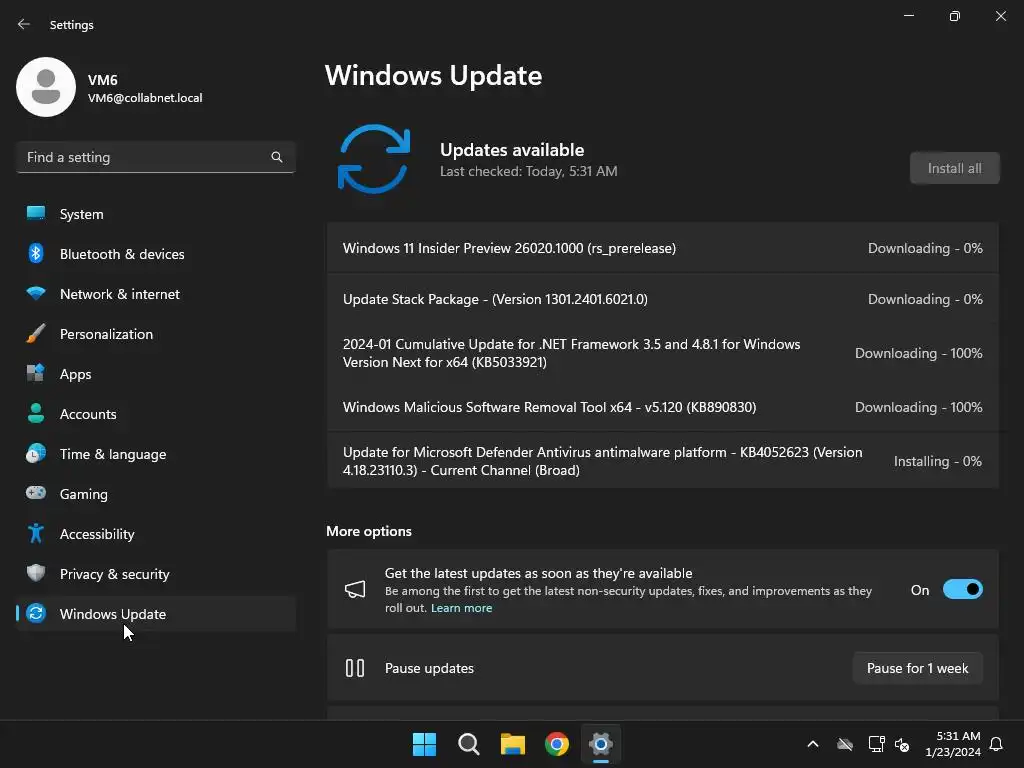Viewport: 1024px width, 768px height.
Task: Open the System settings page
Action: tap(156, 214)
